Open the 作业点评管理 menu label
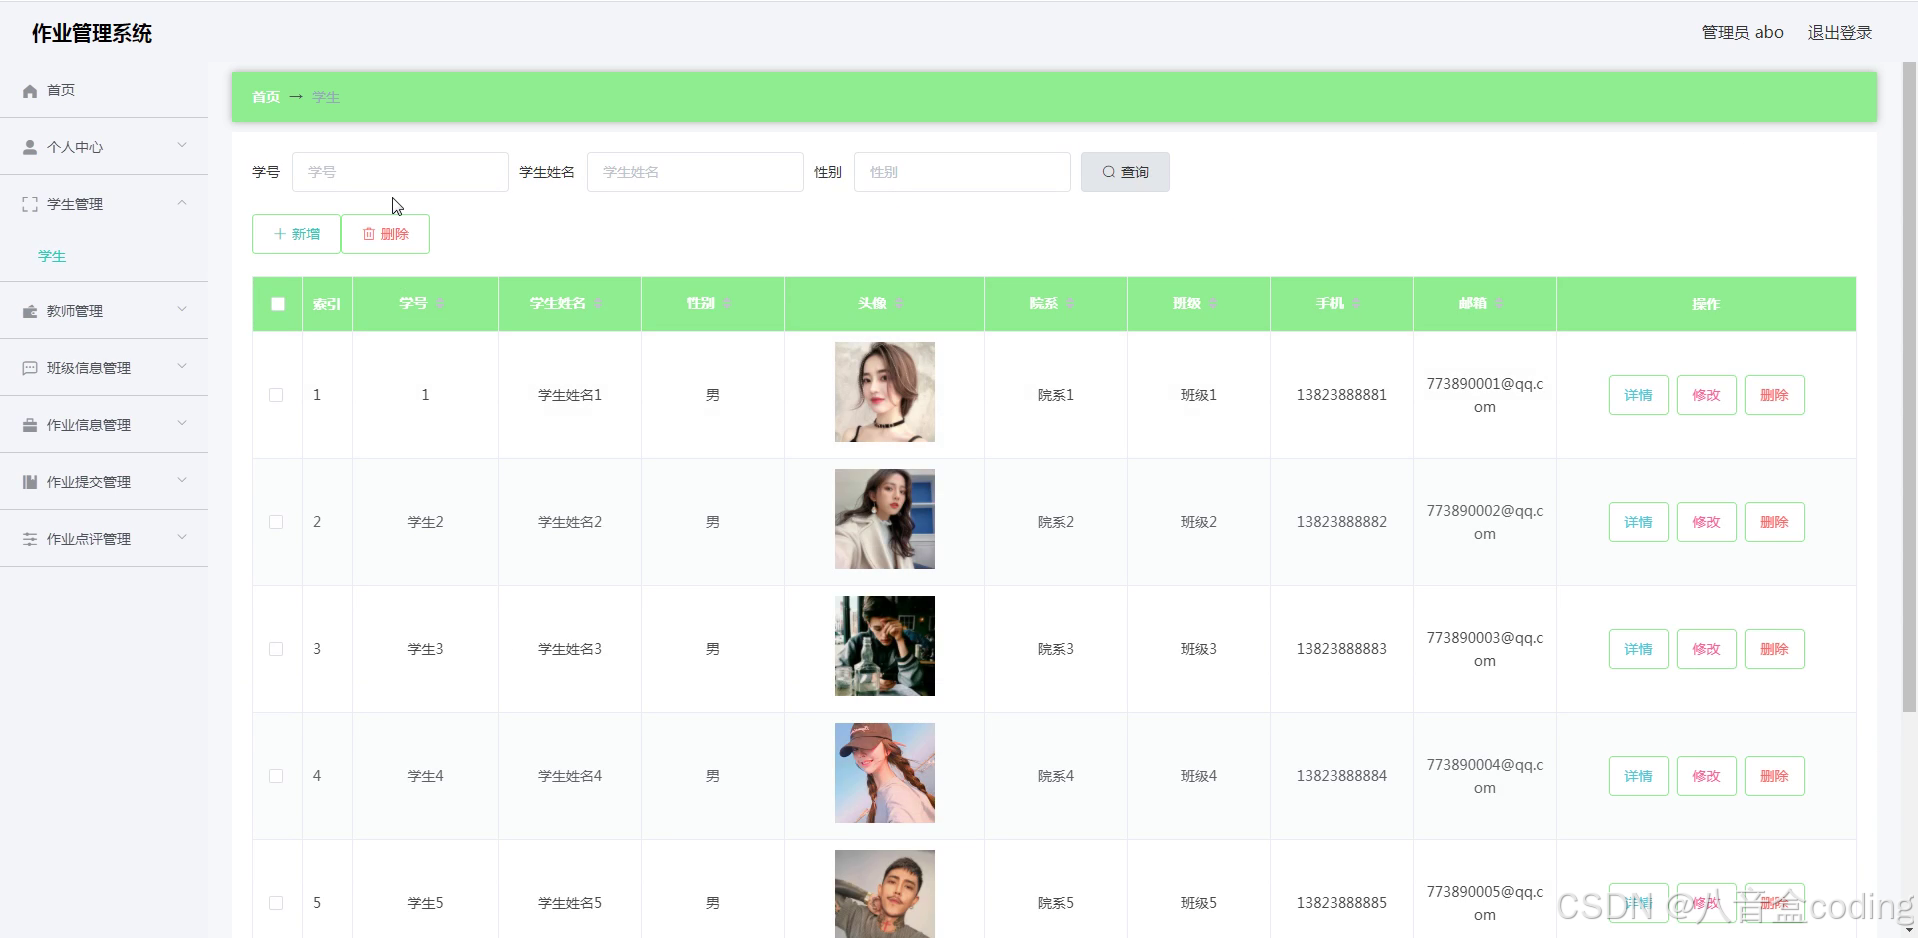The width and height of the screenshot is (1918, 938). (89, 539)
